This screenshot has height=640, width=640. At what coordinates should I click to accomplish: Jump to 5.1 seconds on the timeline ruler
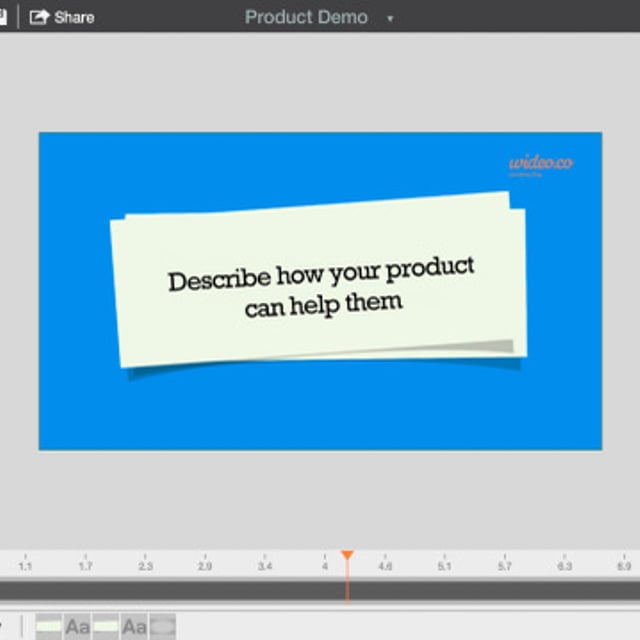[x=444, y=566]
